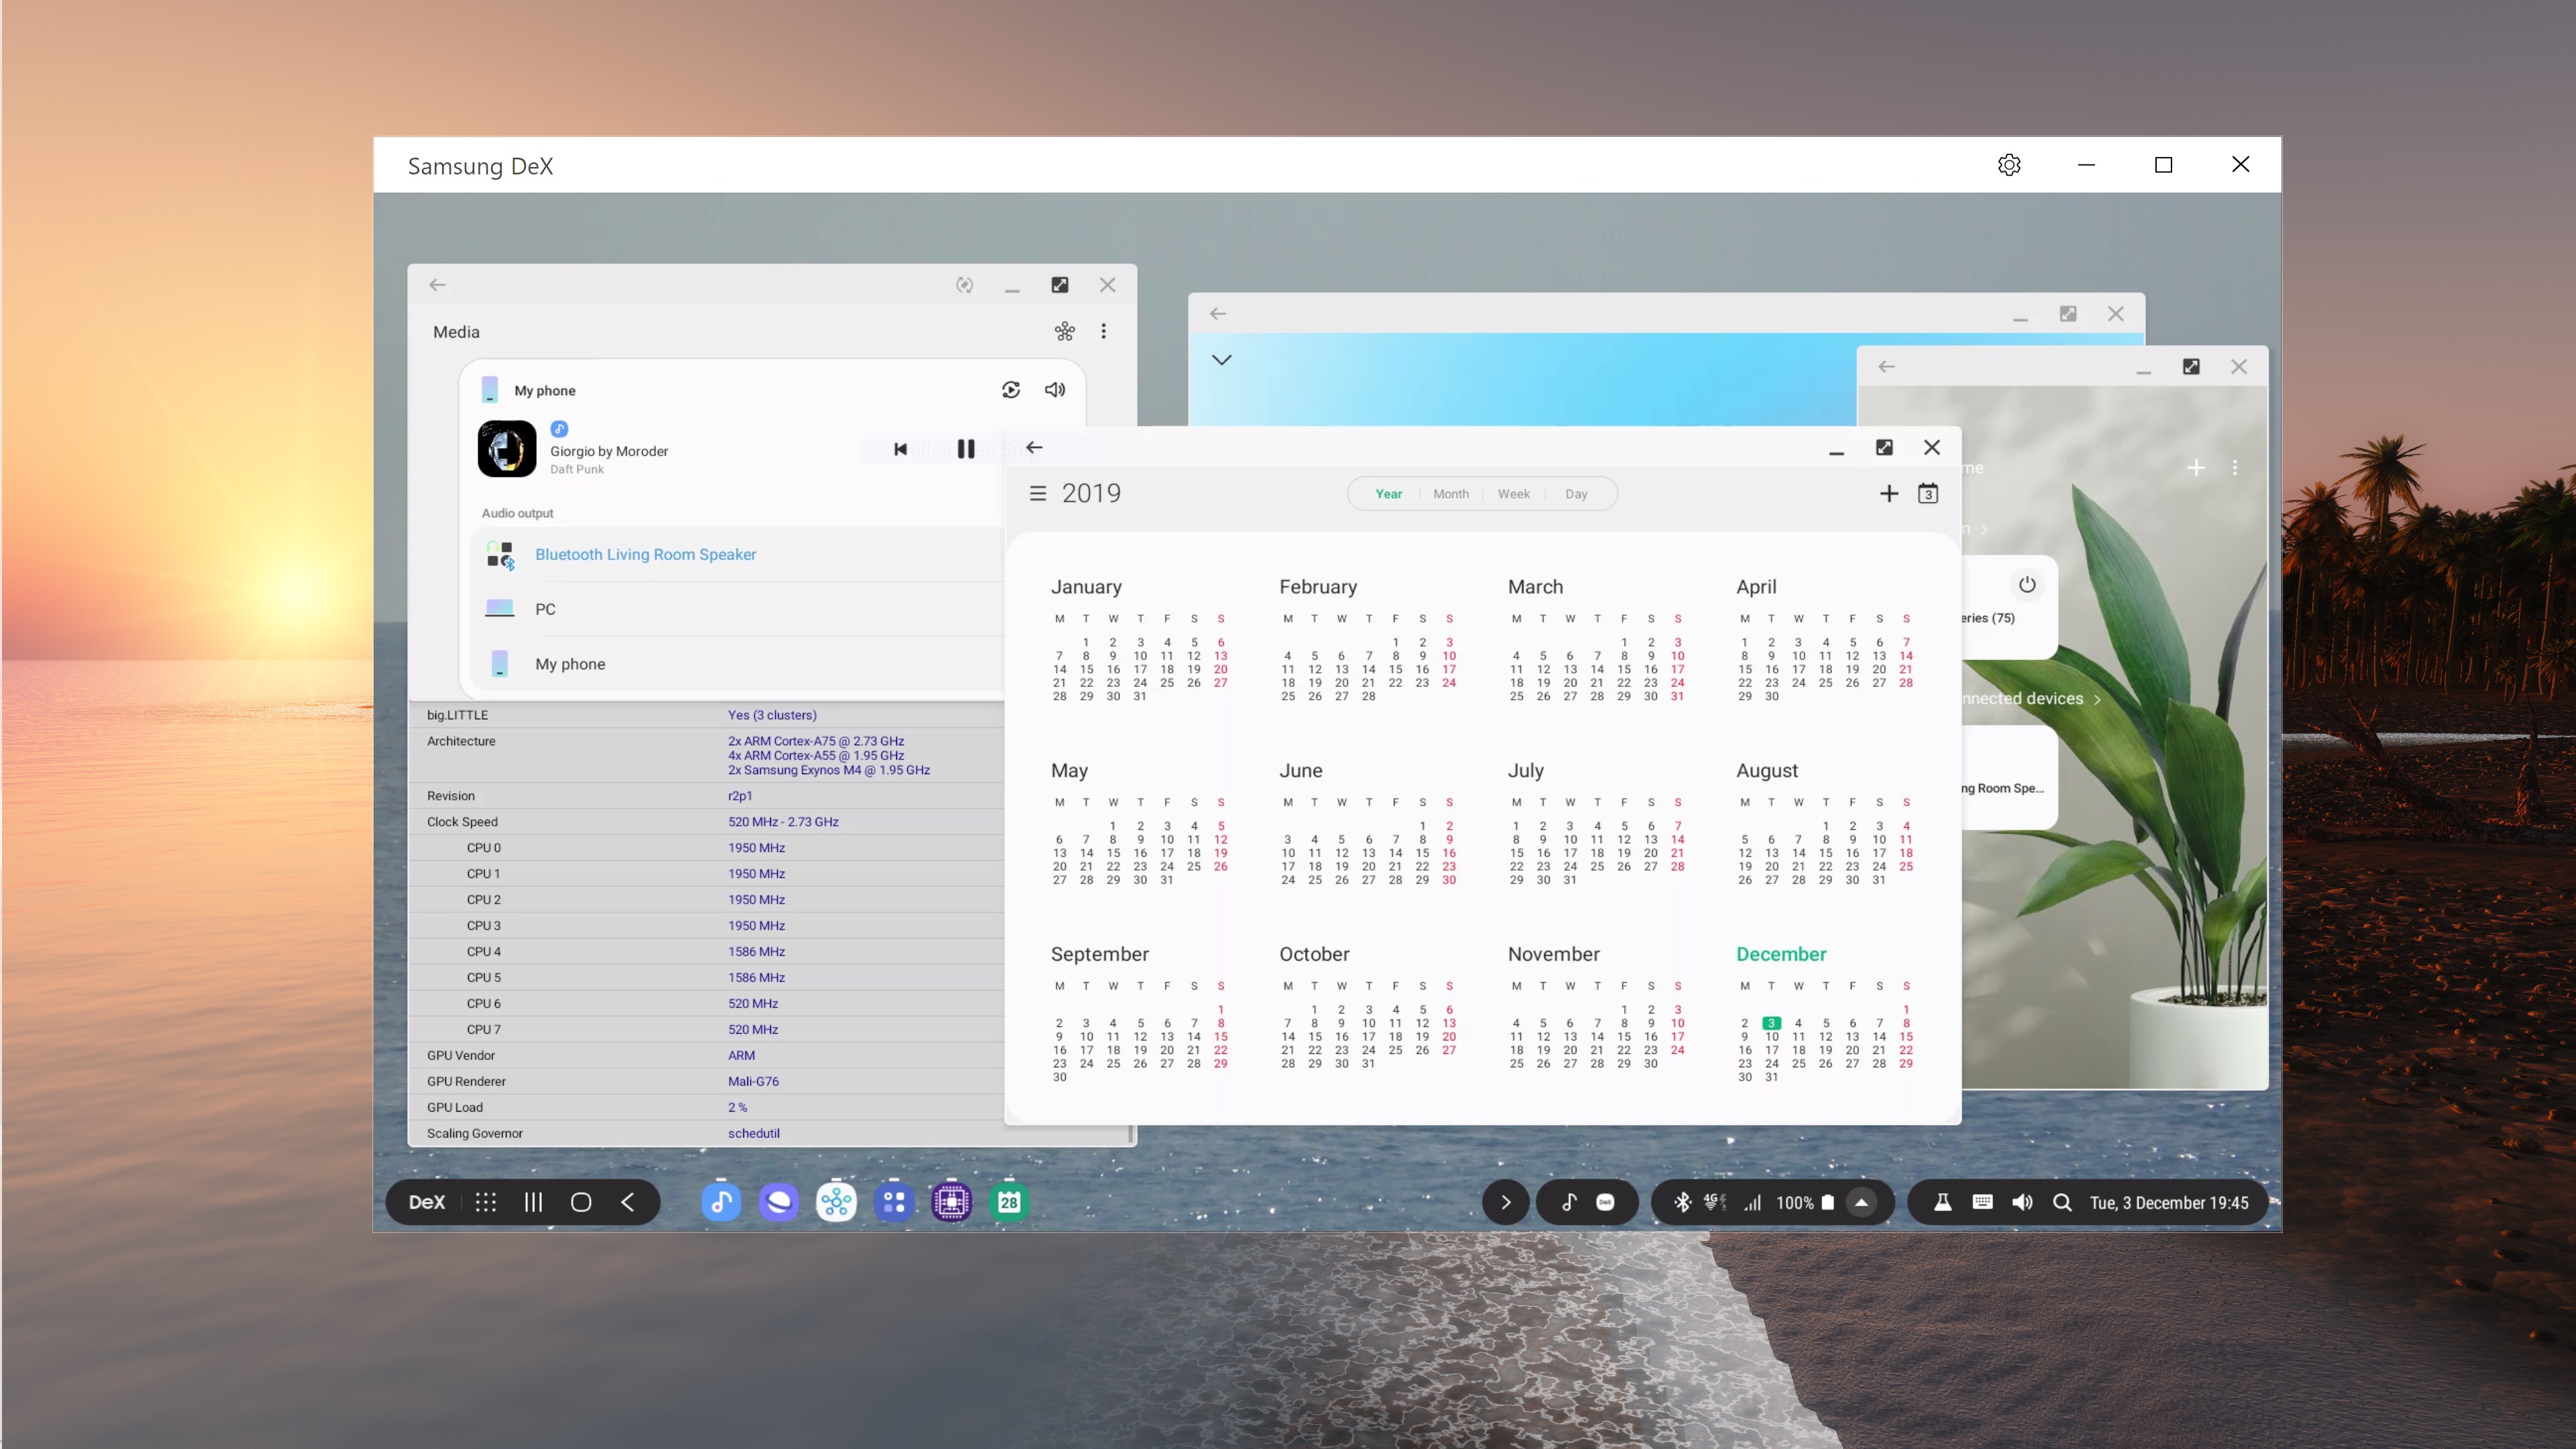Open SmartThings icon in Media header
The width and height of the screenshot is (2576, 1449).
[1064, 331]
